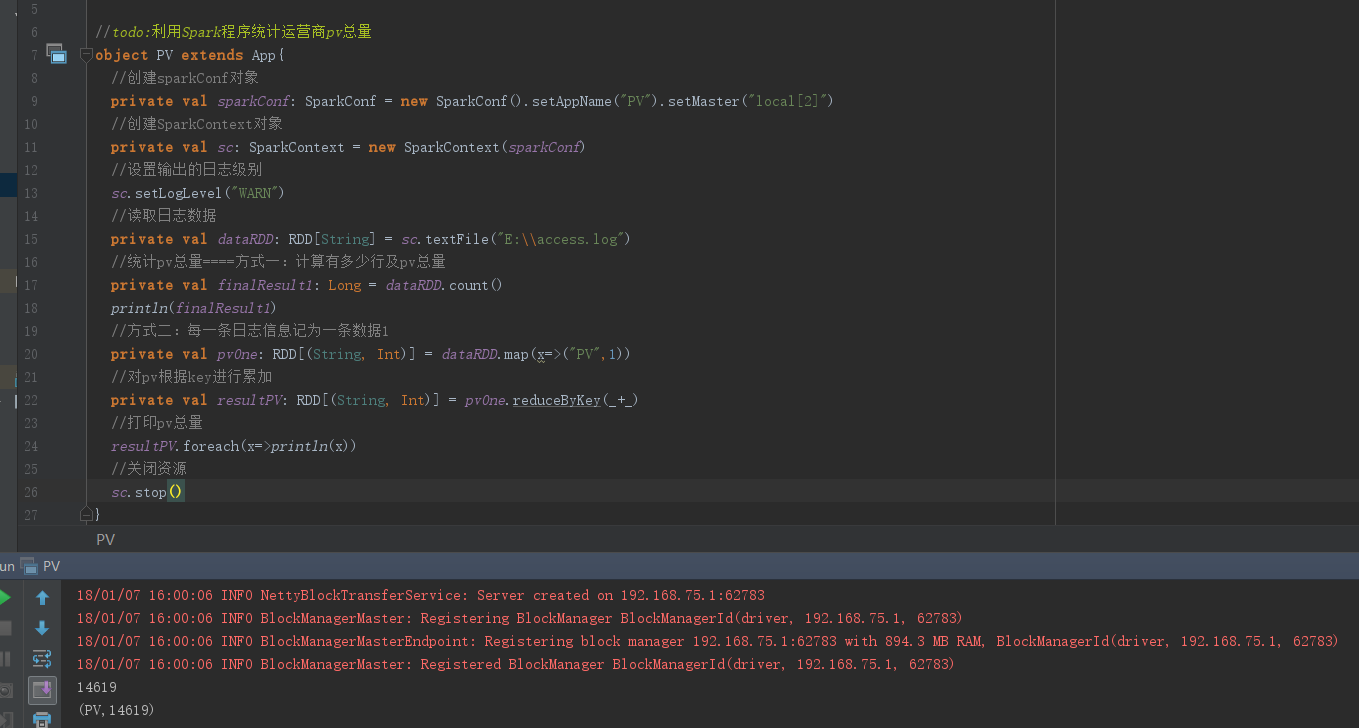The height and width of the screenshot is (728, 1359).
Task: Click the BlockManagerMasterEndpoint log line
Action: click(x=706, y=641)
